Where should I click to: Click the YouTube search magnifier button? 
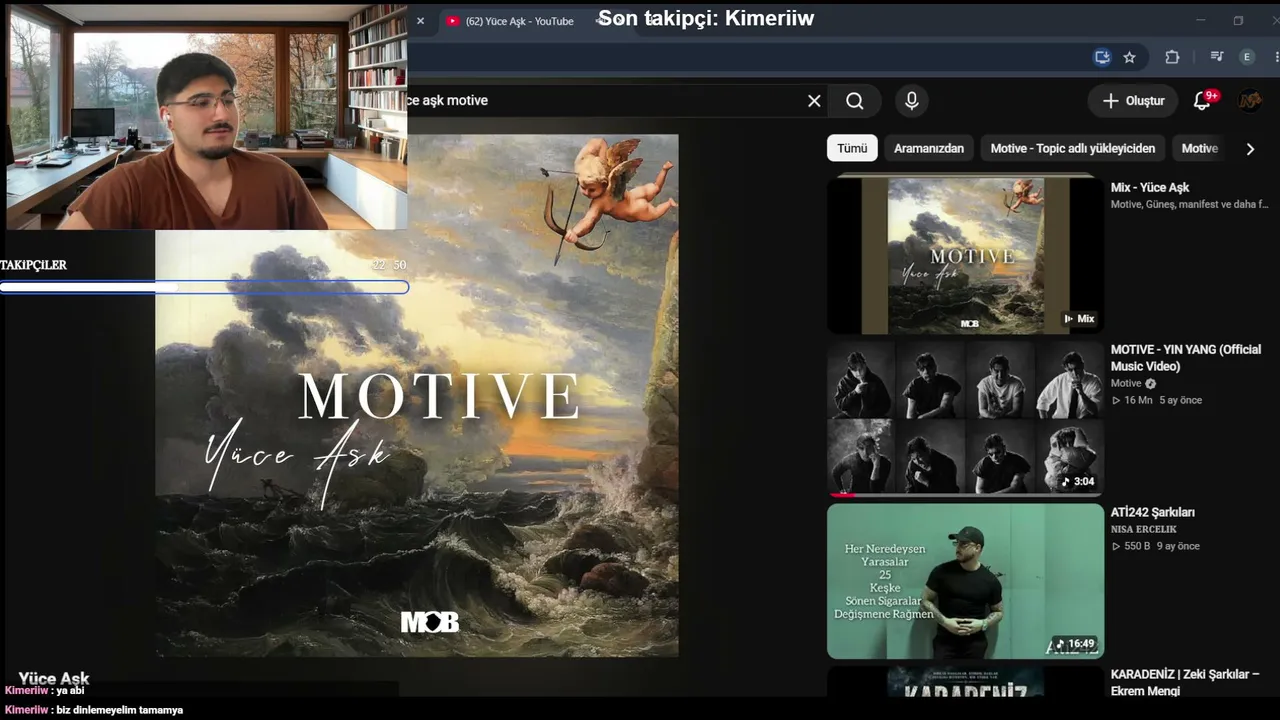(854, 101)
